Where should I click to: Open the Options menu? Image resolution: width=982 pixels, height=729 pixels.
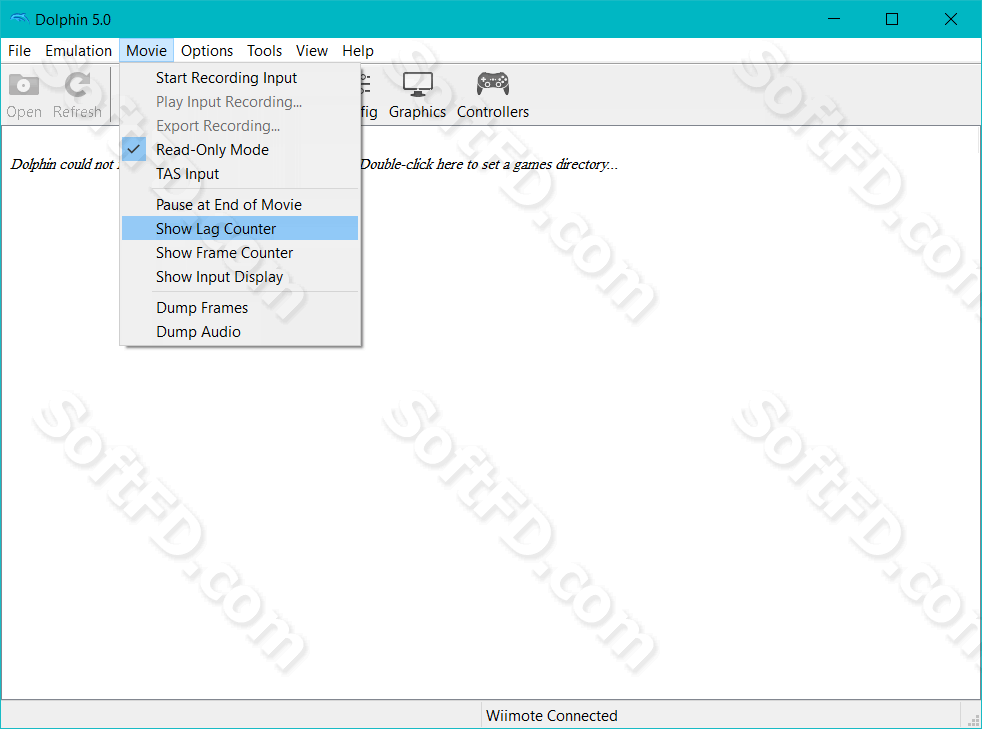pyautogui.click(x=207, y=51)
